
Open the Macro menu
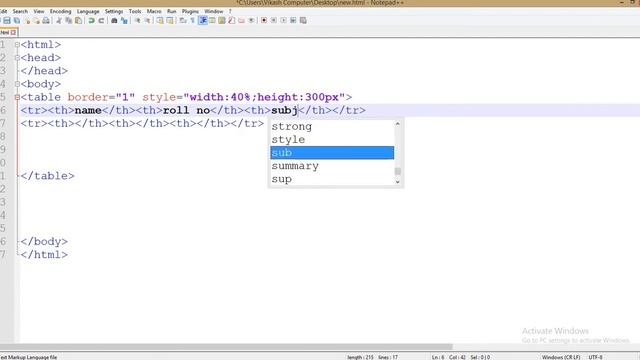coord(154,11)
